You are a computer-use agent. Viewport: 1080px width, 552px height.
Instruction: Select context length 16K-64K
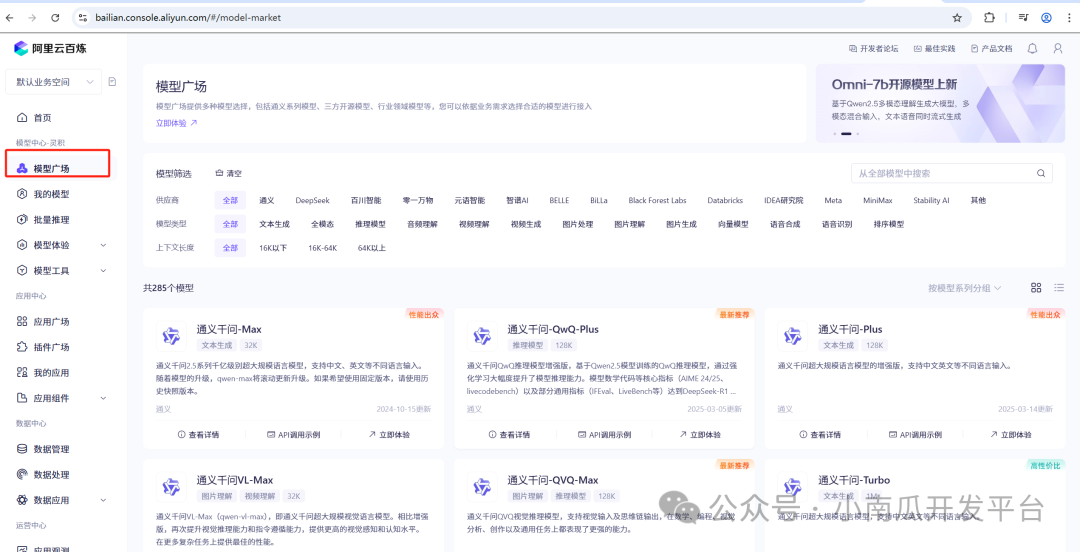pyautogui.click(x=322, y=248)
